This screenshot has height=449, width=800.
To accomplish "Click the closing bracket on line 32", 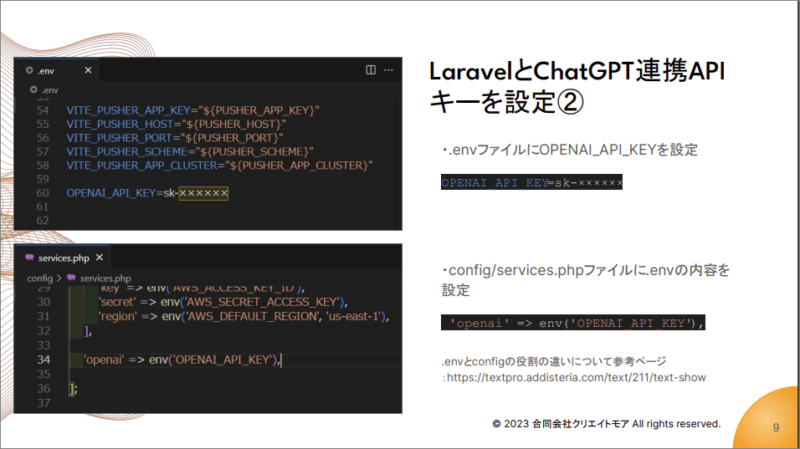I will point(88,331).
